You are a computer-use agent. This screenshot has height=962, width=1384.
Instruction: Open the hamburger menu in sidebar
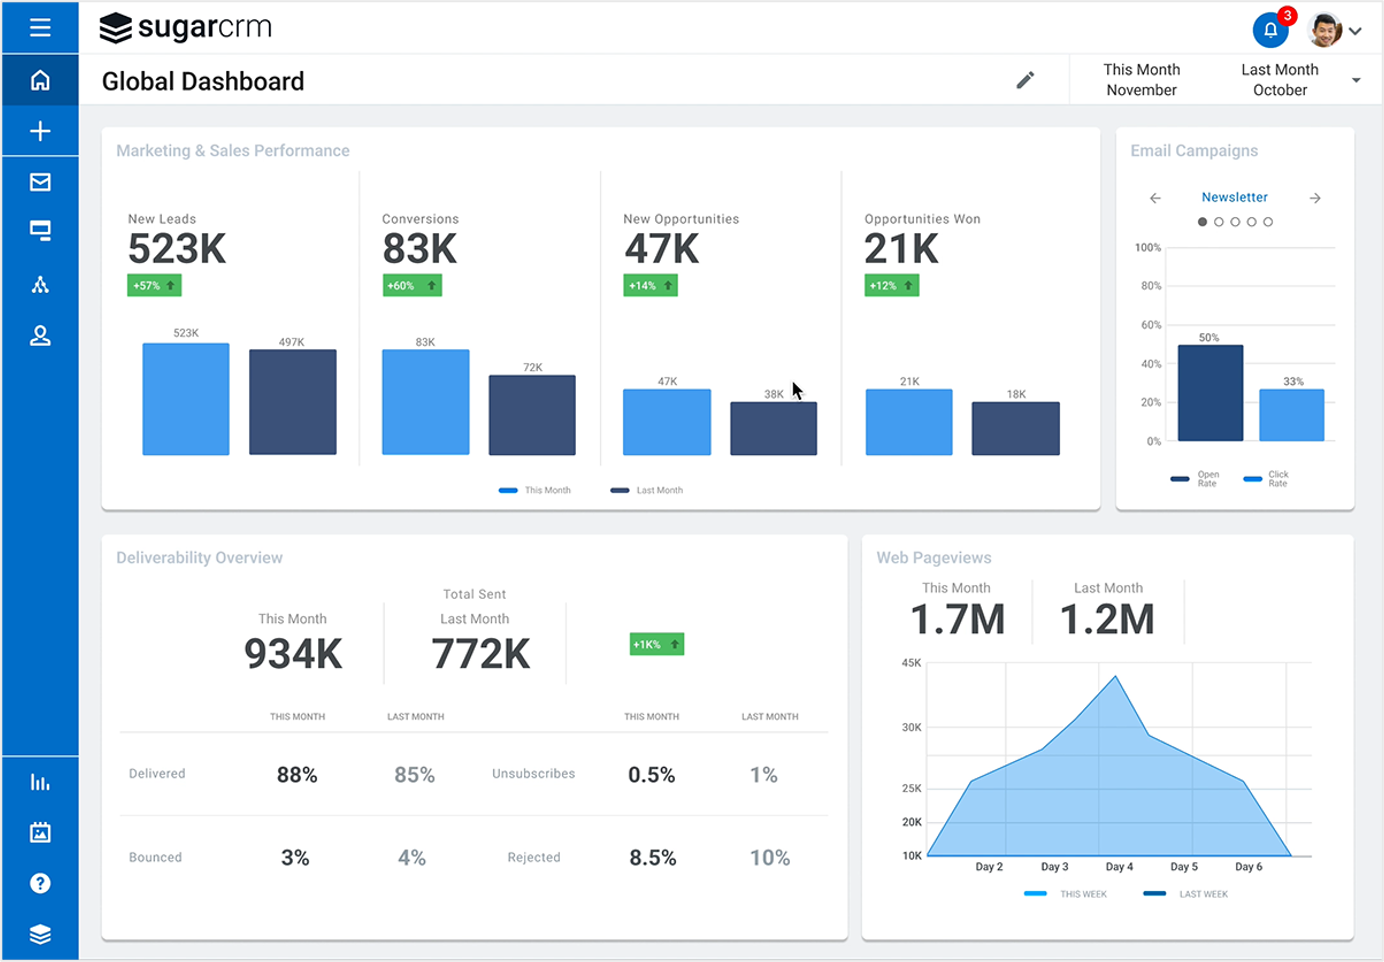point(40,27)
